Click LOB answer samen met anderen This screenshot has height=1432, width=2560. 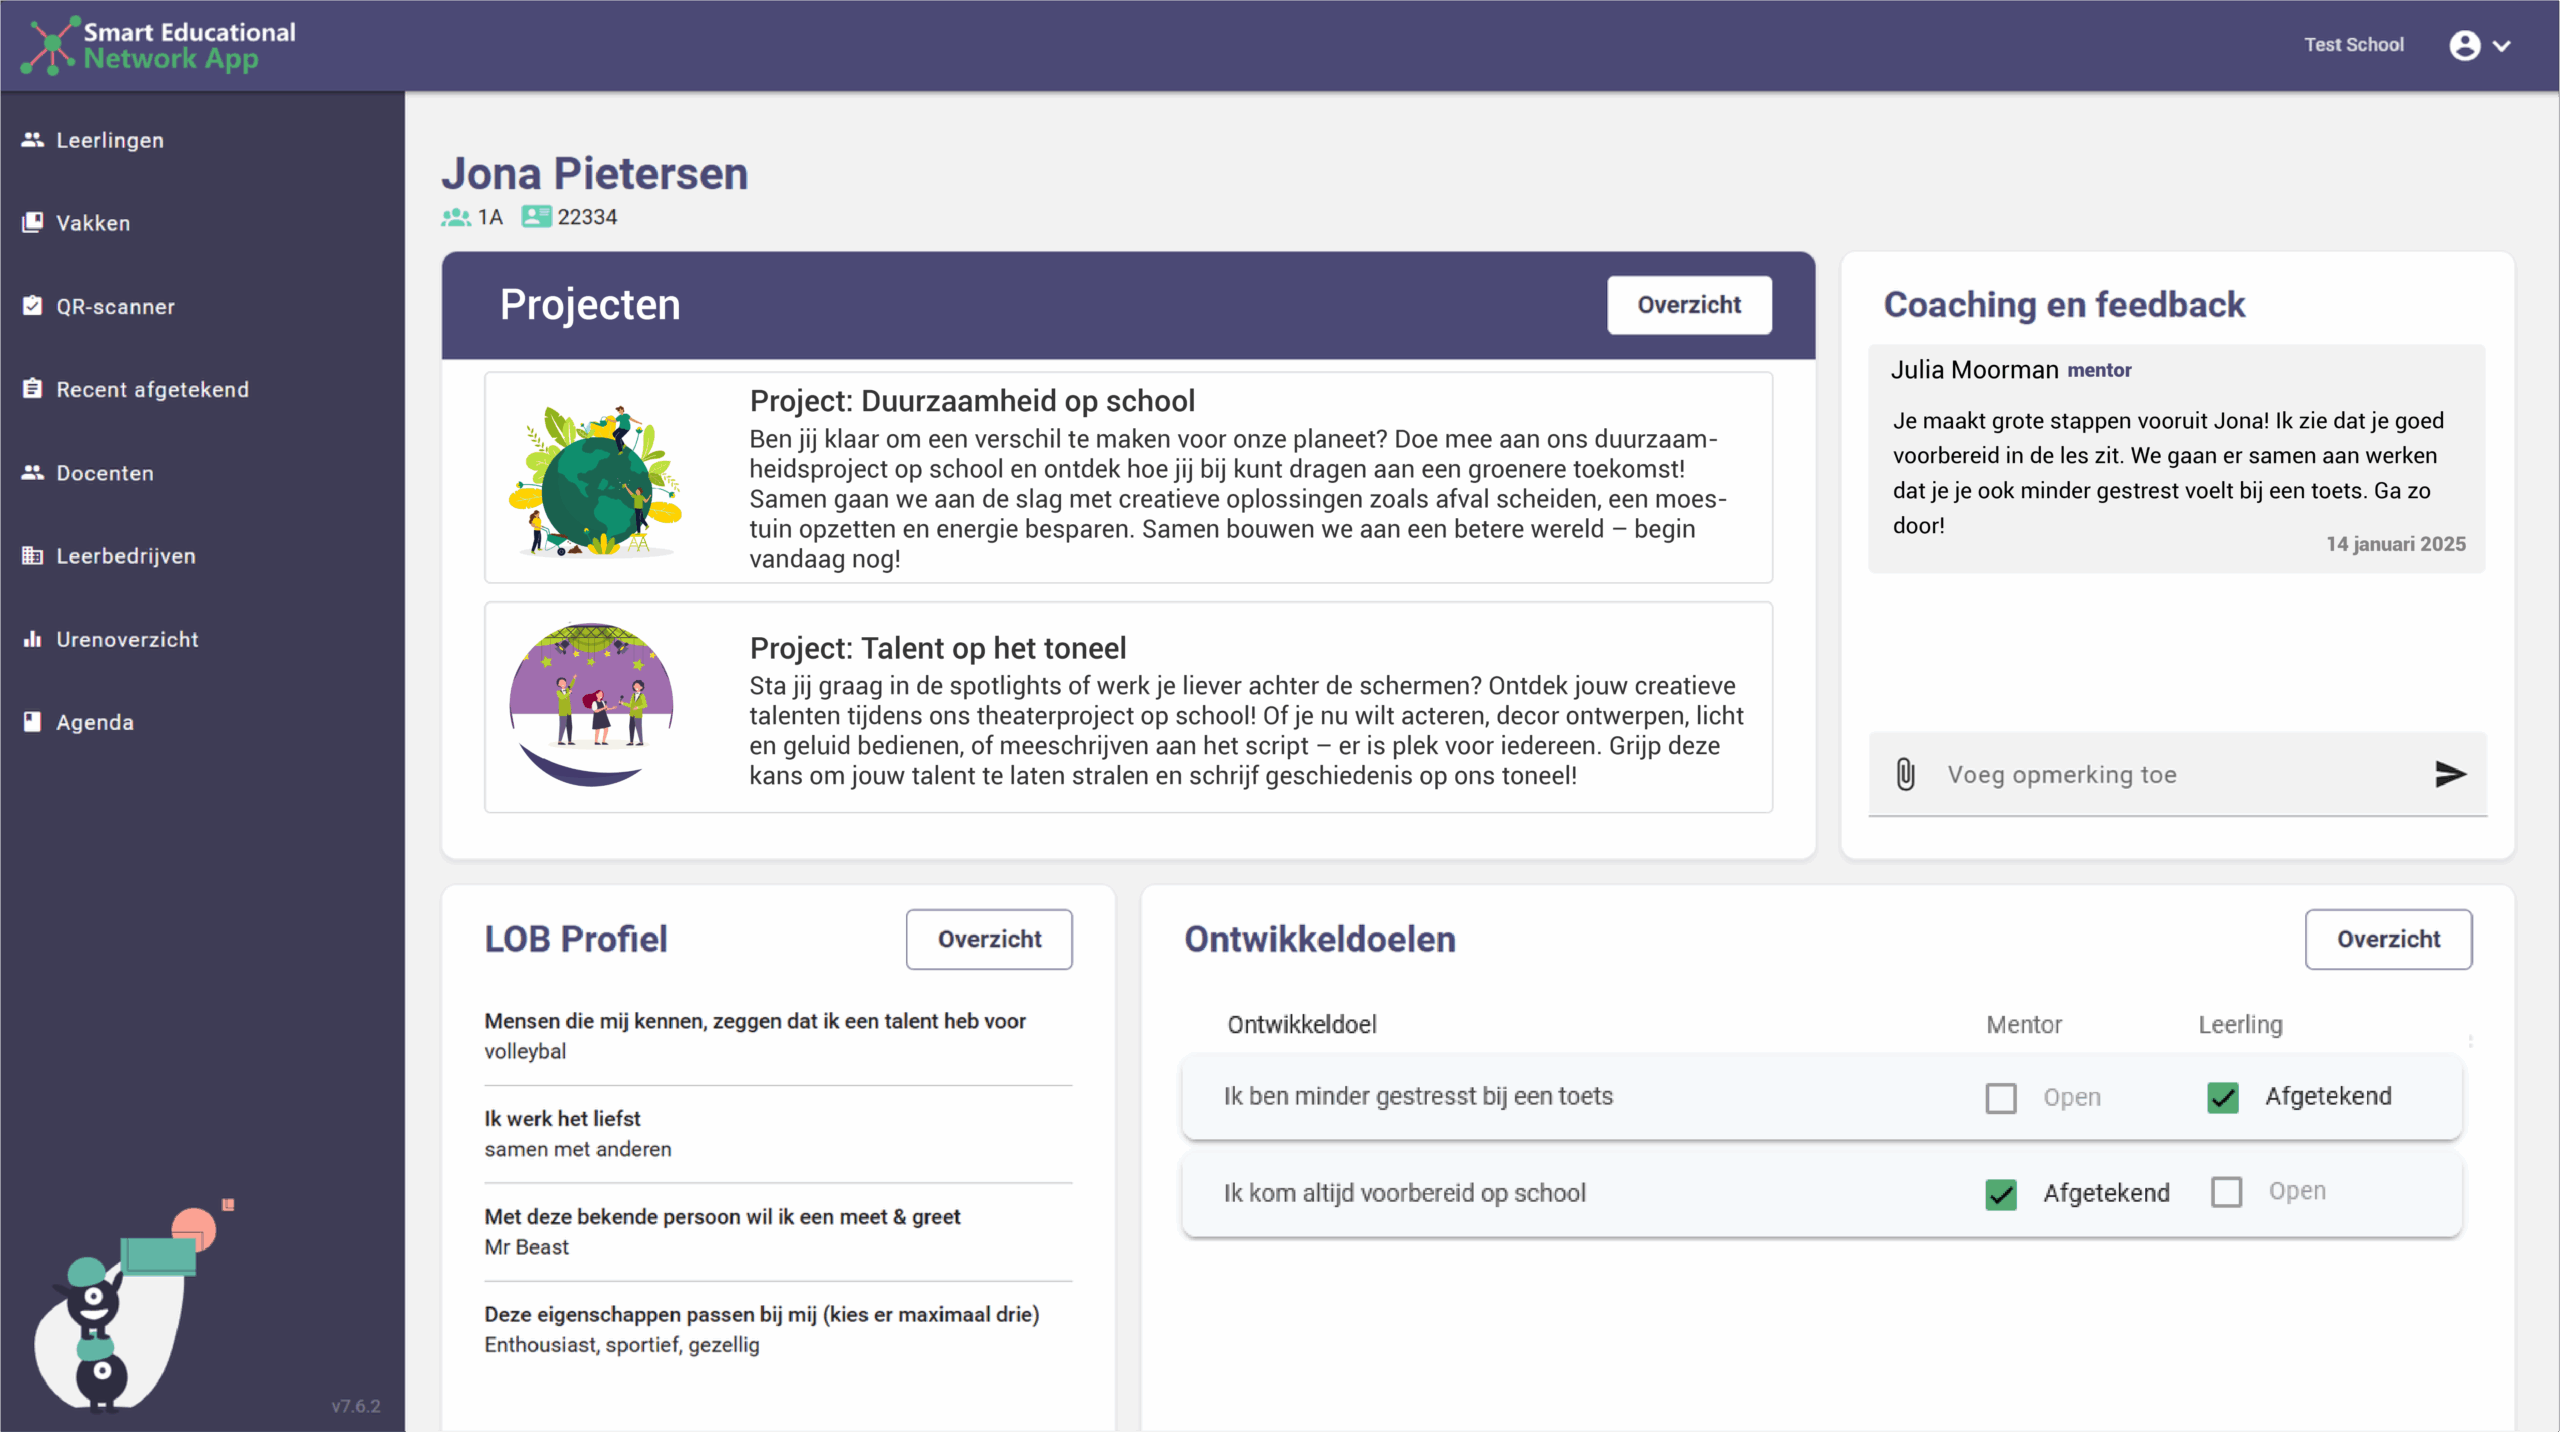578,1149
